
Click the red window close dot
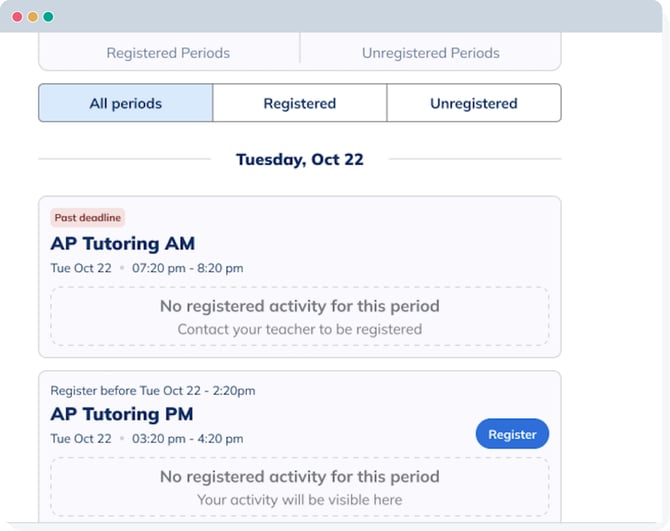coord(17,17)
